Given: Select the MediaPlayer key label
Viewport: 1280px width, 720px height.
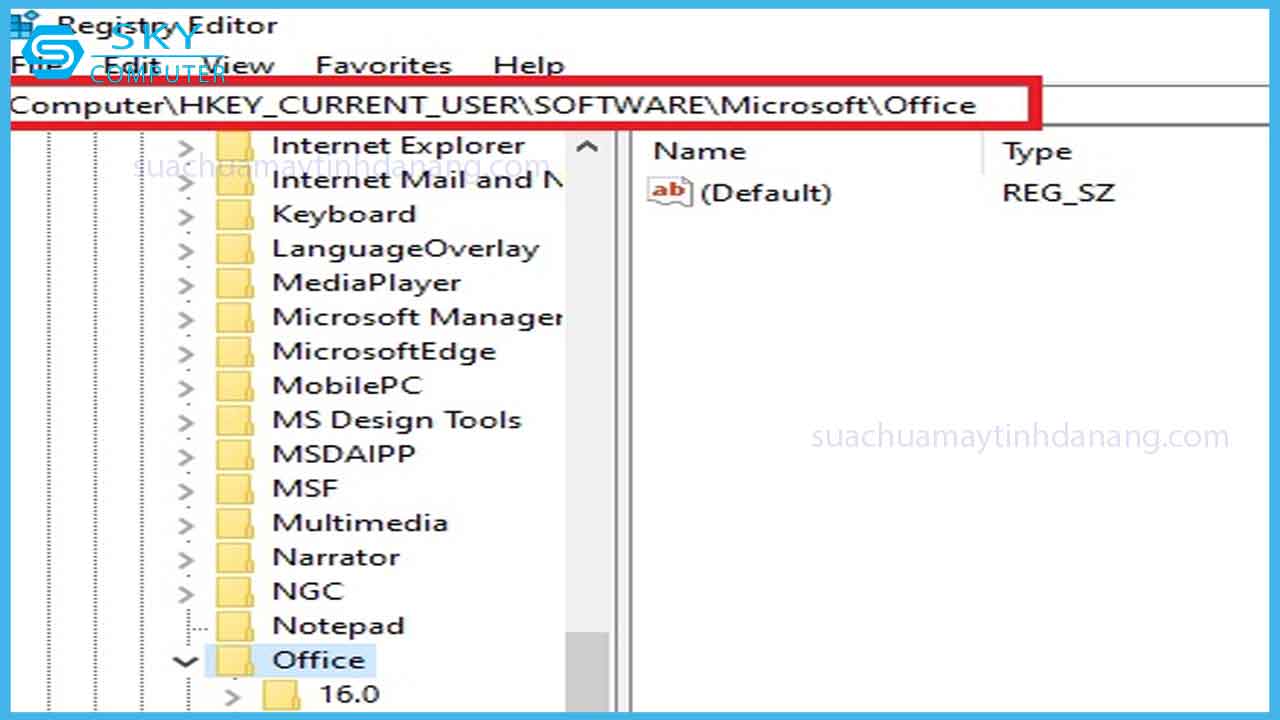Looking at the screenshot, I should coord(367,283).
